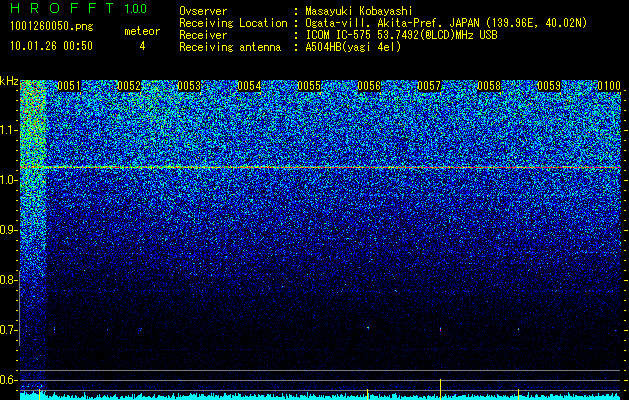Click the 'meteor' label
The height and width of the screenshot is (400, 629).
[142, 31]
